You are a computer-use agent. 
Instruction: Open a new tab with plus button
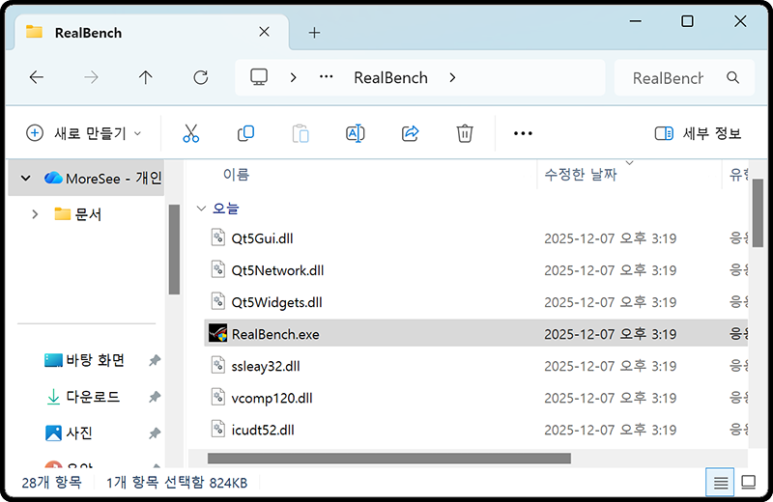315,33
